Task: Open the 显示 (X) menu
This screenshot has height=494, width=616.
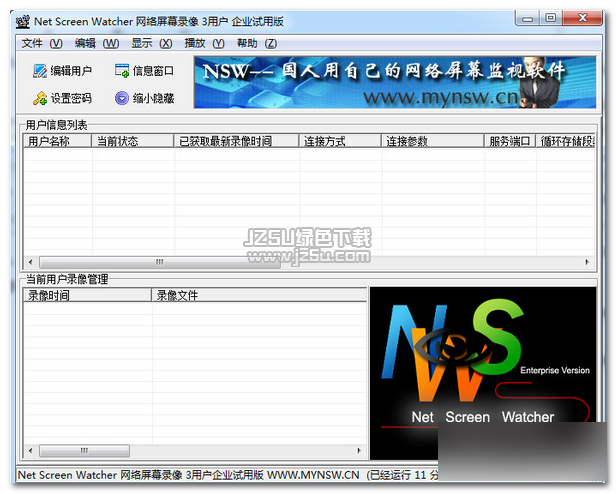Action: point(152,43)
